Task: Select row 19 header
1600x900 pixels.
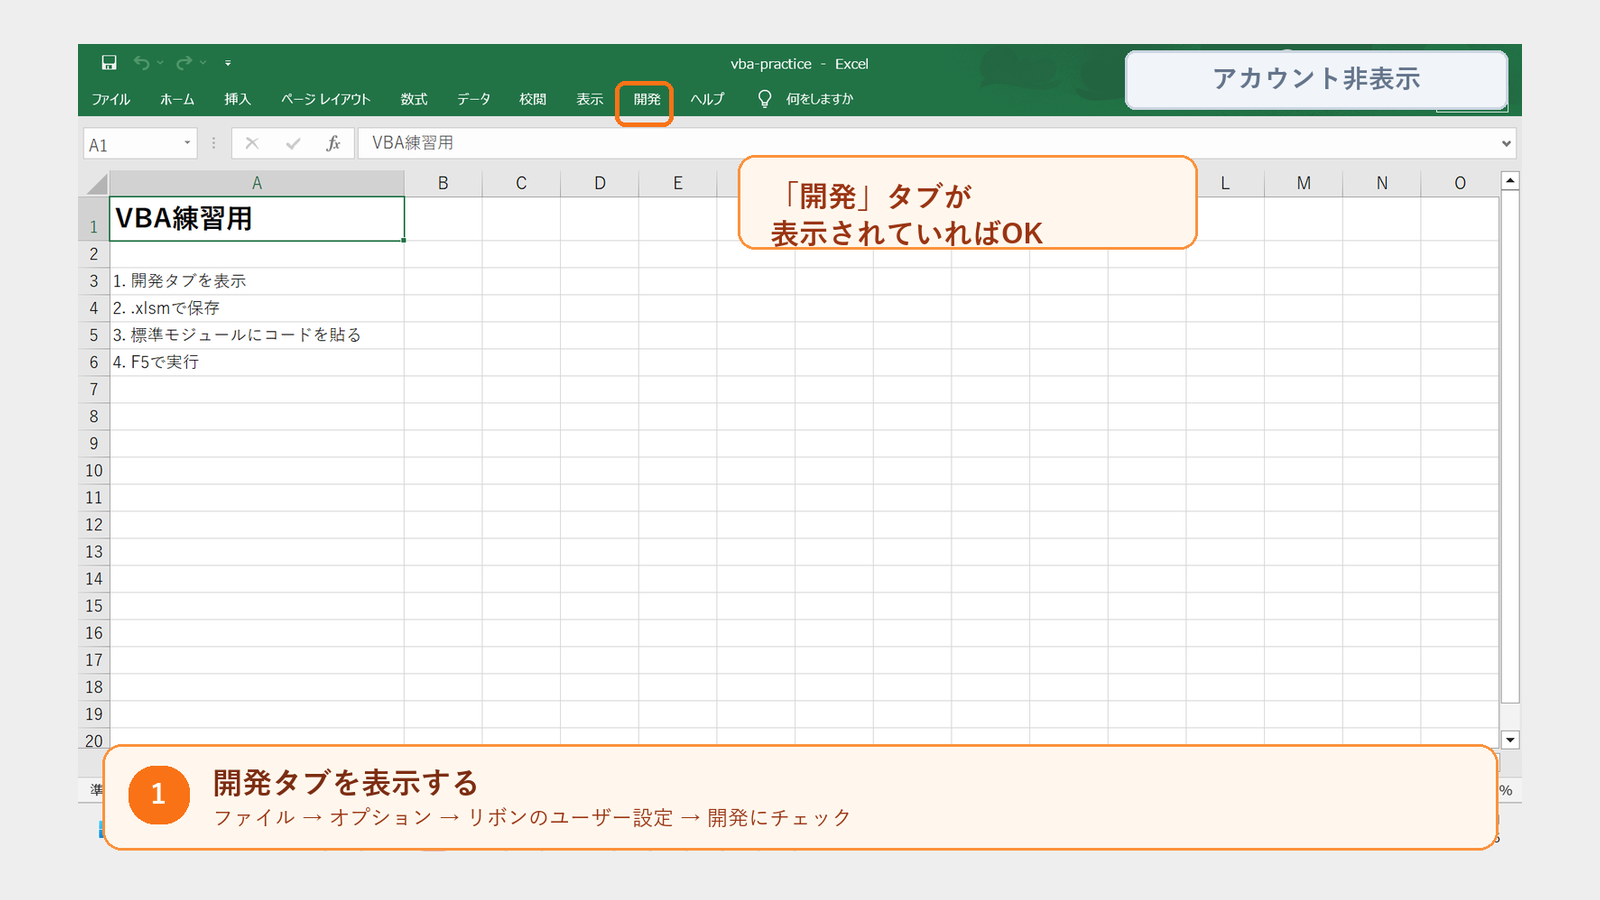Action: (94, 714)
